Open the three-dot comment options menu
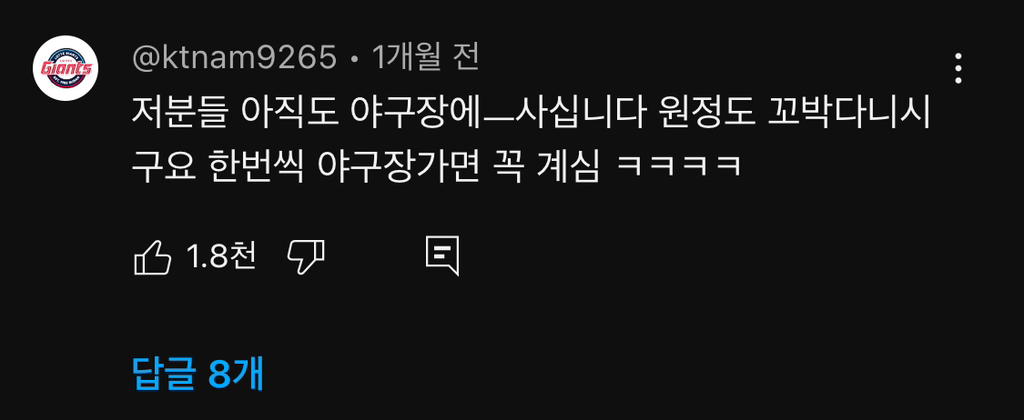1024x420 pixels. (x=957, y=68)
